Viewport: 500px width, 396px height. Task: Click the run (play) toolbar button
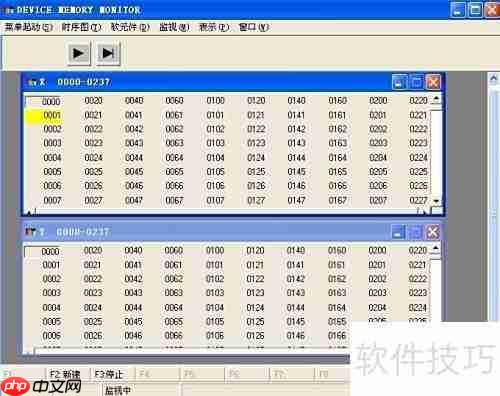click(x=79, y=53)
